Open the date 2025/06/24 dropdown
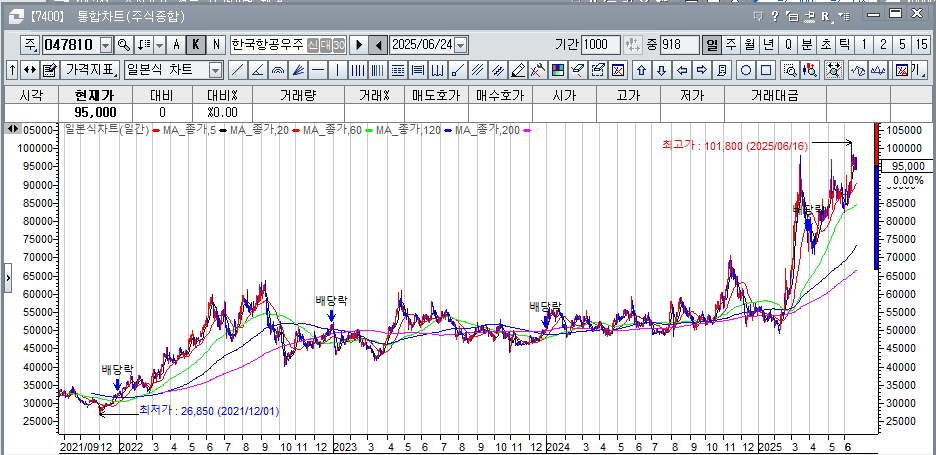This screenshot has height=455, width=936. click(x=461, y=45)
